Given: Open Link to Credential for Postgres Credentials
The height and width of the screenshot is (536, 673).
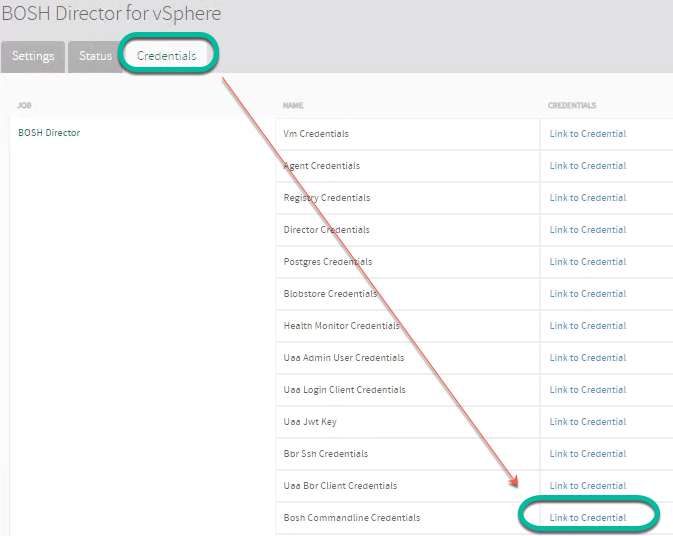Looking at the screenshot, I should point(587,262).
